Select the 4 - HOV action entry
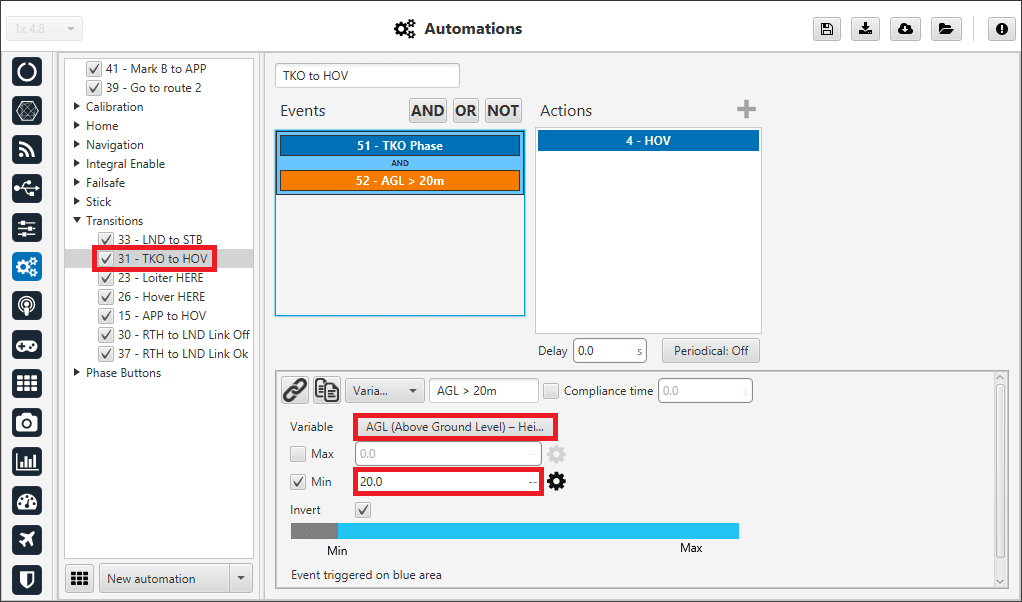 (648, 141)
